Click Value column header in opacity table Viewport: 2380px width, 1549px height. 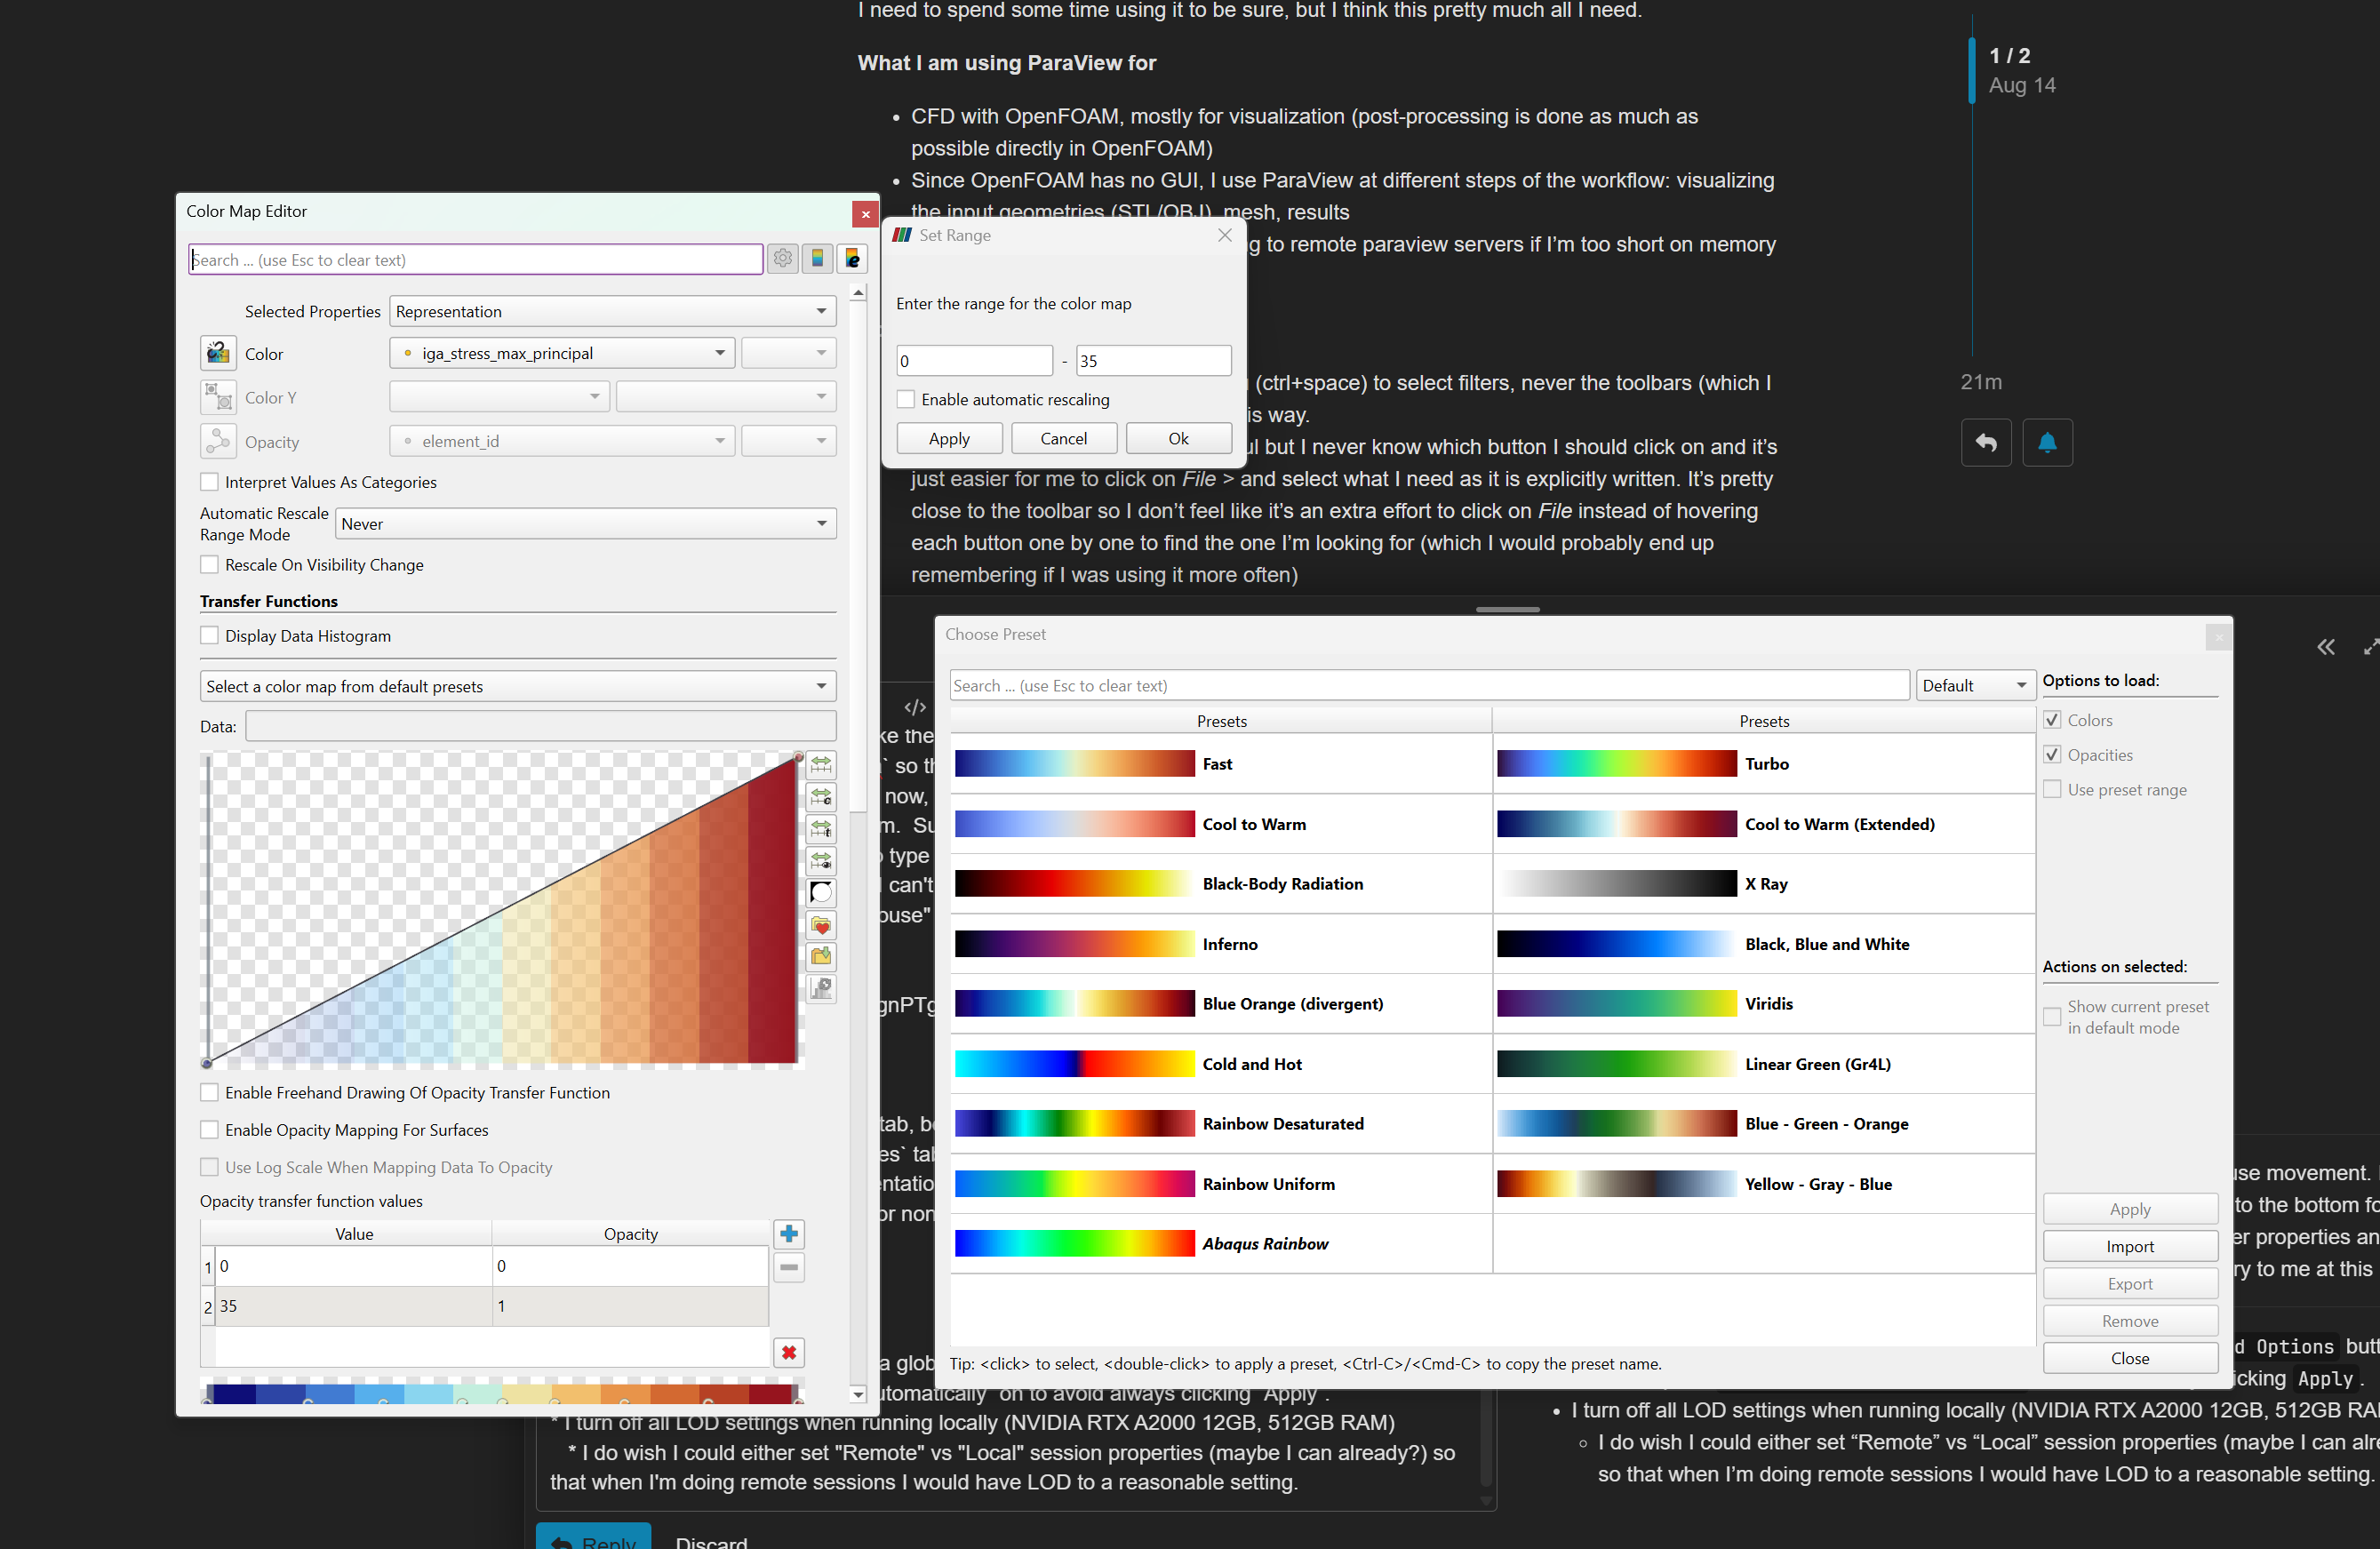tap(354, 1233)
